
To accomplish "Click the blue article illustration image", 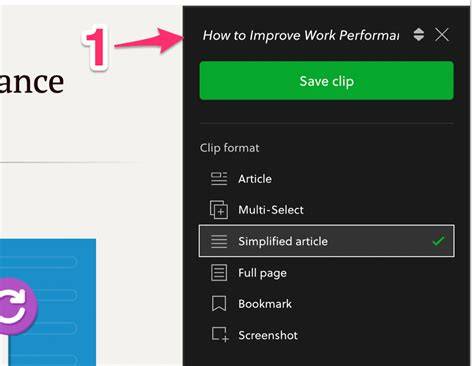I will click(48, 302).
